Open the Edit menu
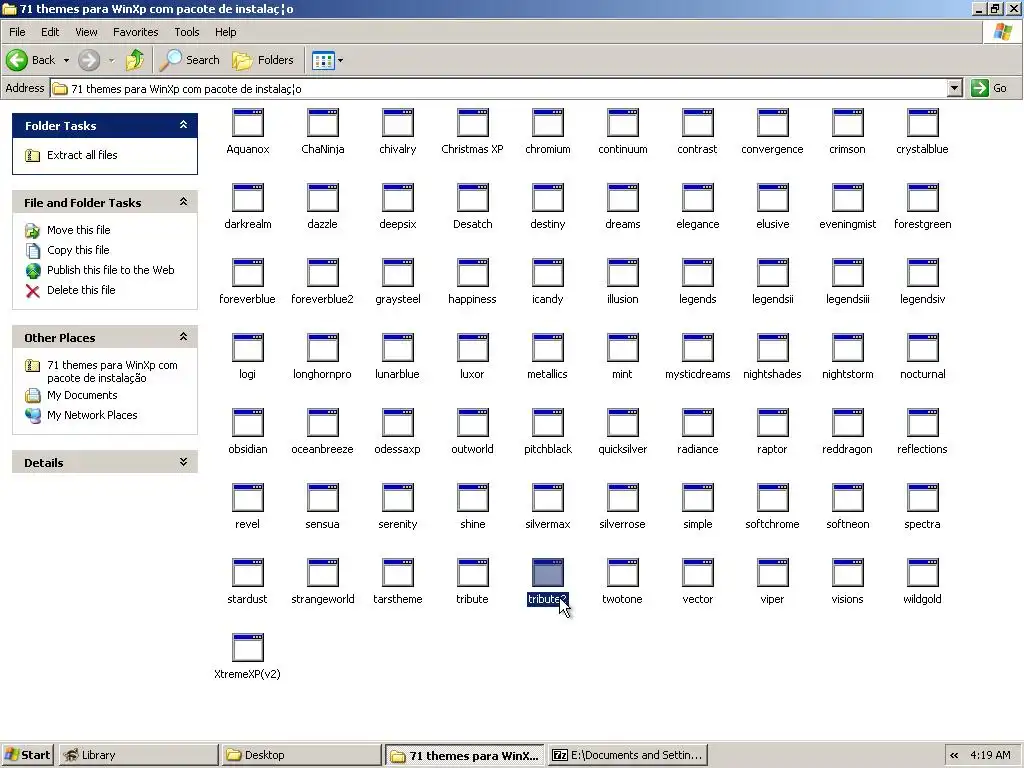 point(50,32)
